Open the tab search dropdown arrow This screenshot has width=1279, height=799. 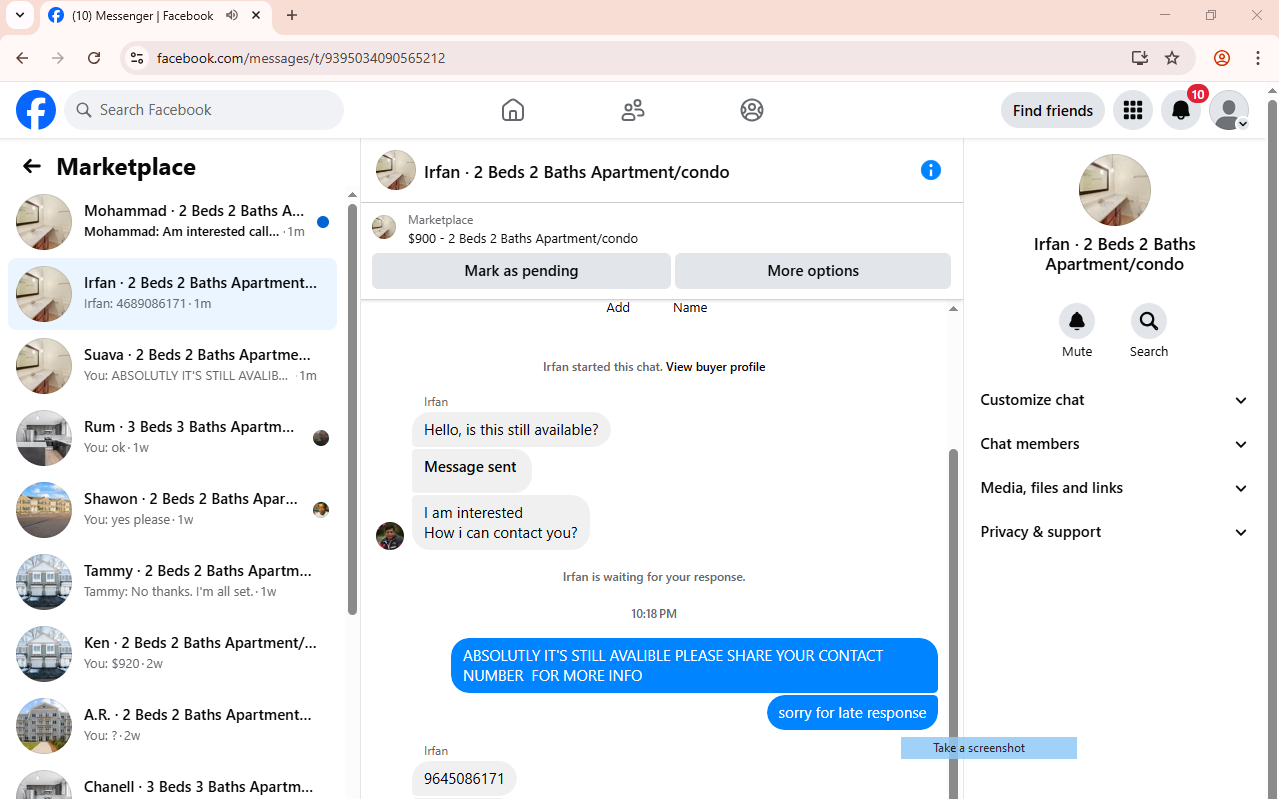[19, 15]
